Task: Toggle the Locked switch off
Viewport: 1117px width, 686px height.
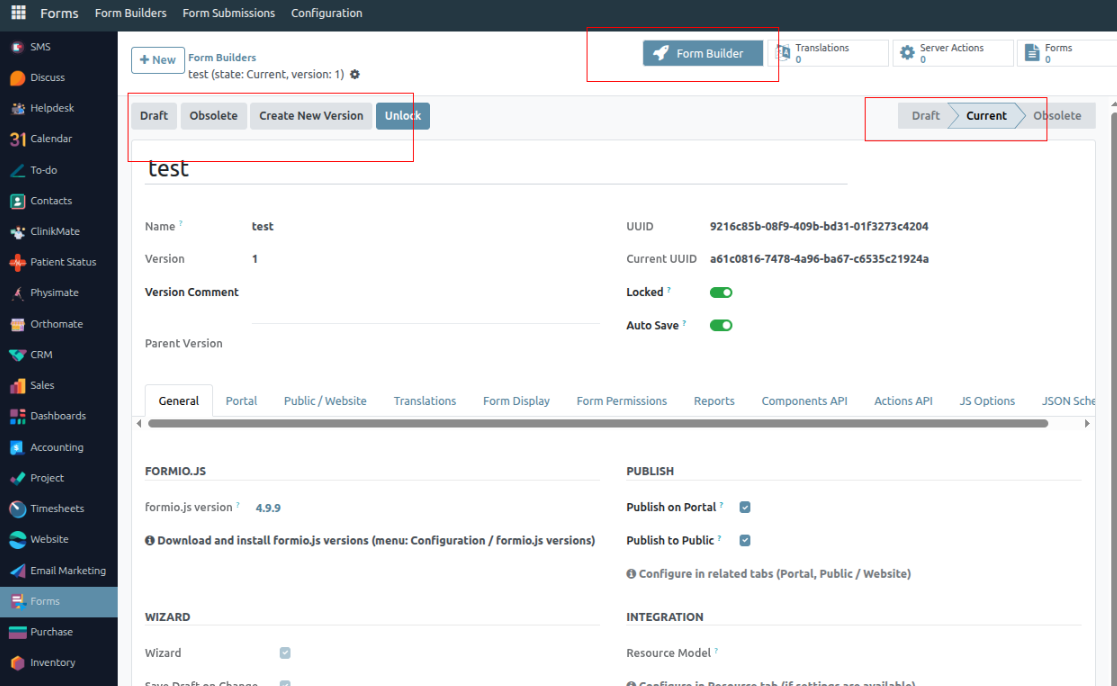Action: tap(721, 292)
